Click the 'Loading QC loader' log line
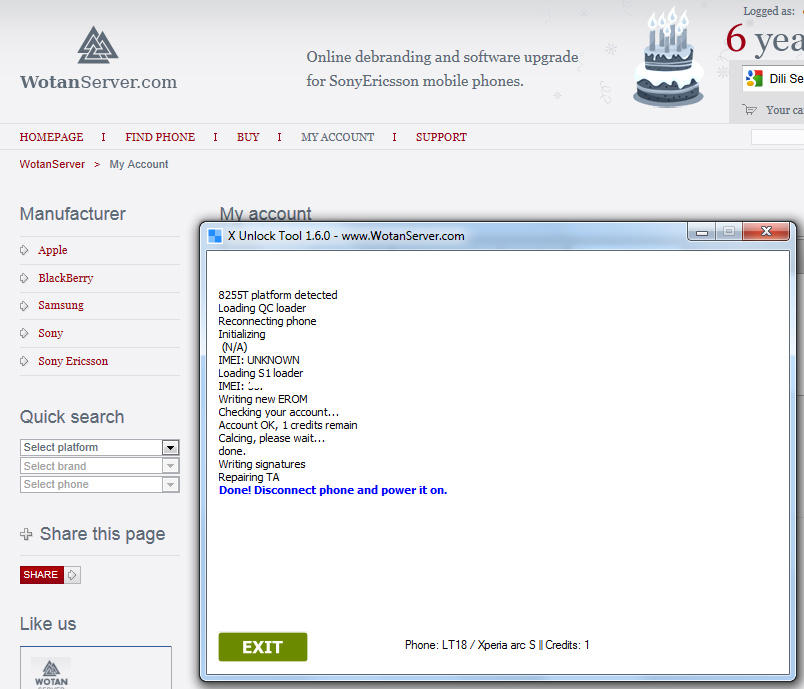 click(262, 308)
